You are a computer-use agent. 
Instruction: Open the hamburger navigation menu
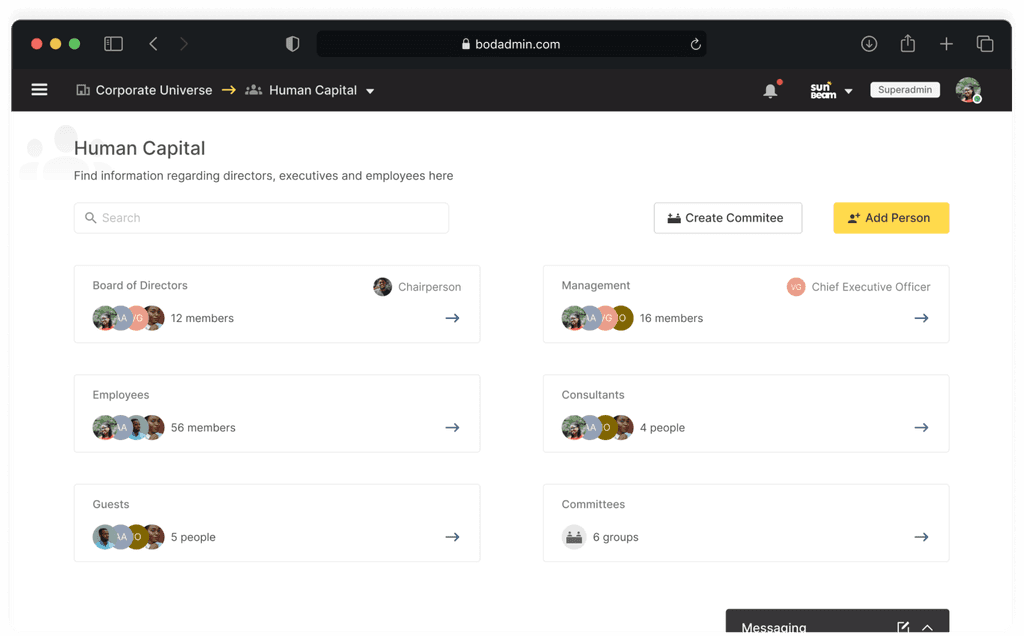pyautogui.click(x=40, y=90)
